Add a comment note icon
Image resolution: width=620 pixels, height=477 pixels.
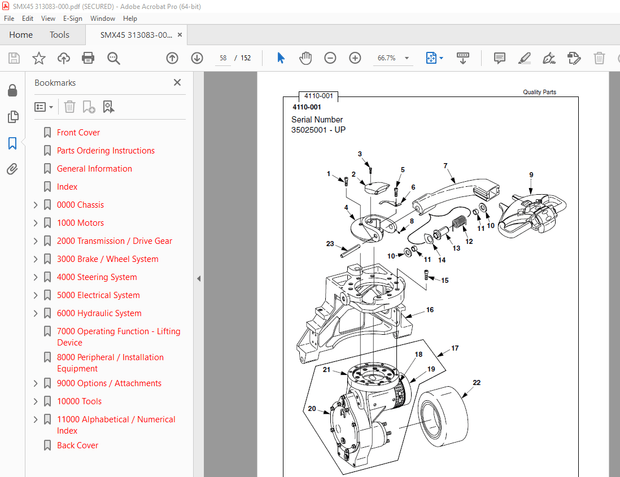(x=499, y=58)
